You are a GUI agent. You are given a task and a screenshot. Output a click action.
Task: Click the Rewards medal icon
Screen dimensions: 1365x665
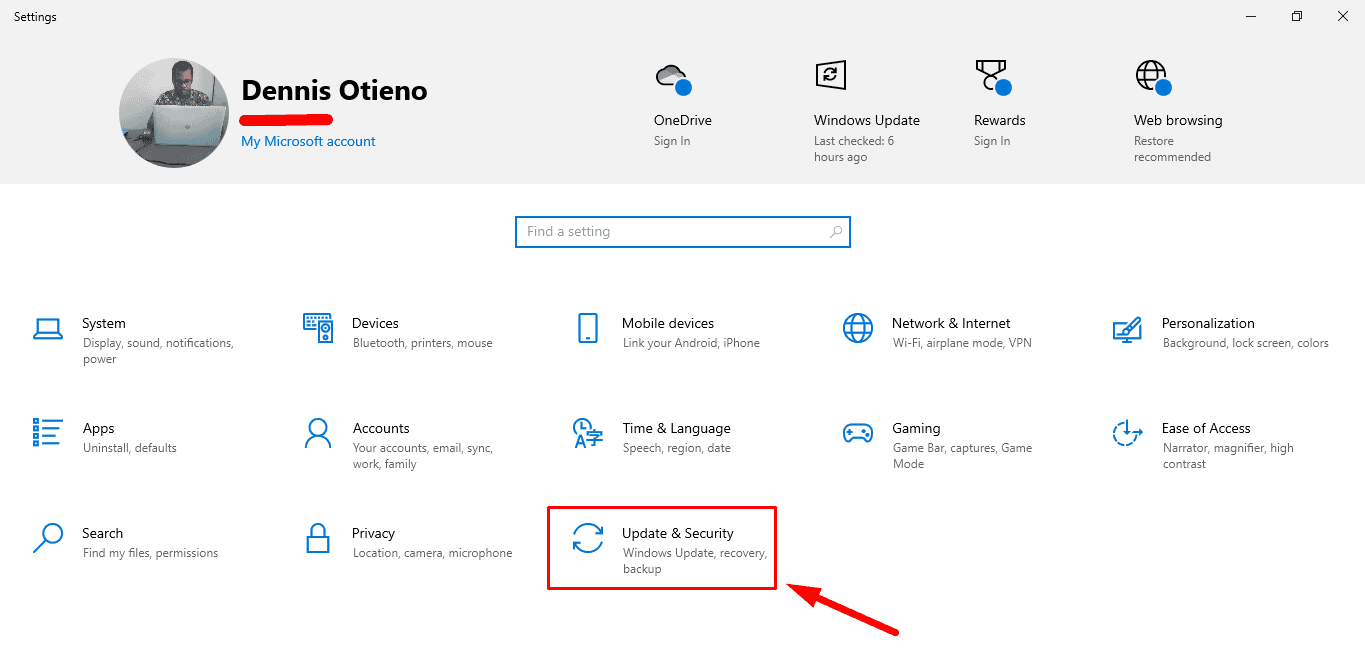(x=992, y=77)
